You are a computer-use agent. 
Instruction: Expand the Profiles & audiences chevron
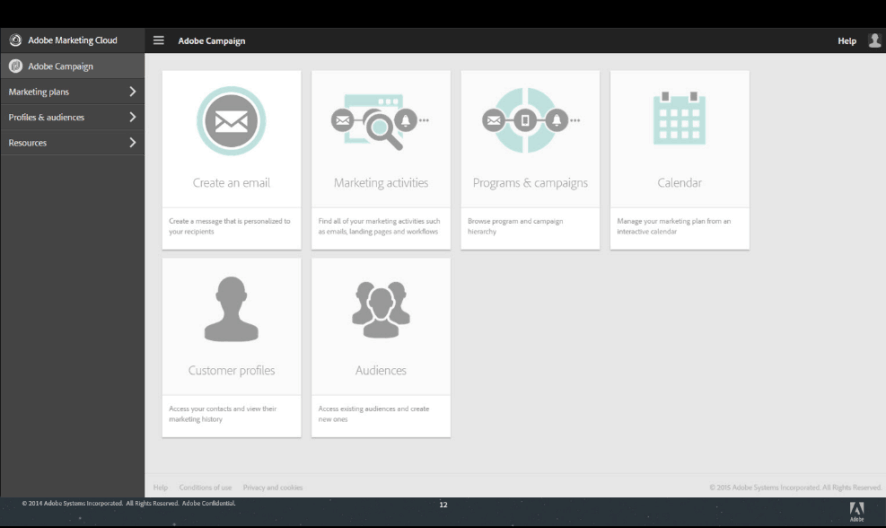point(132,117)
